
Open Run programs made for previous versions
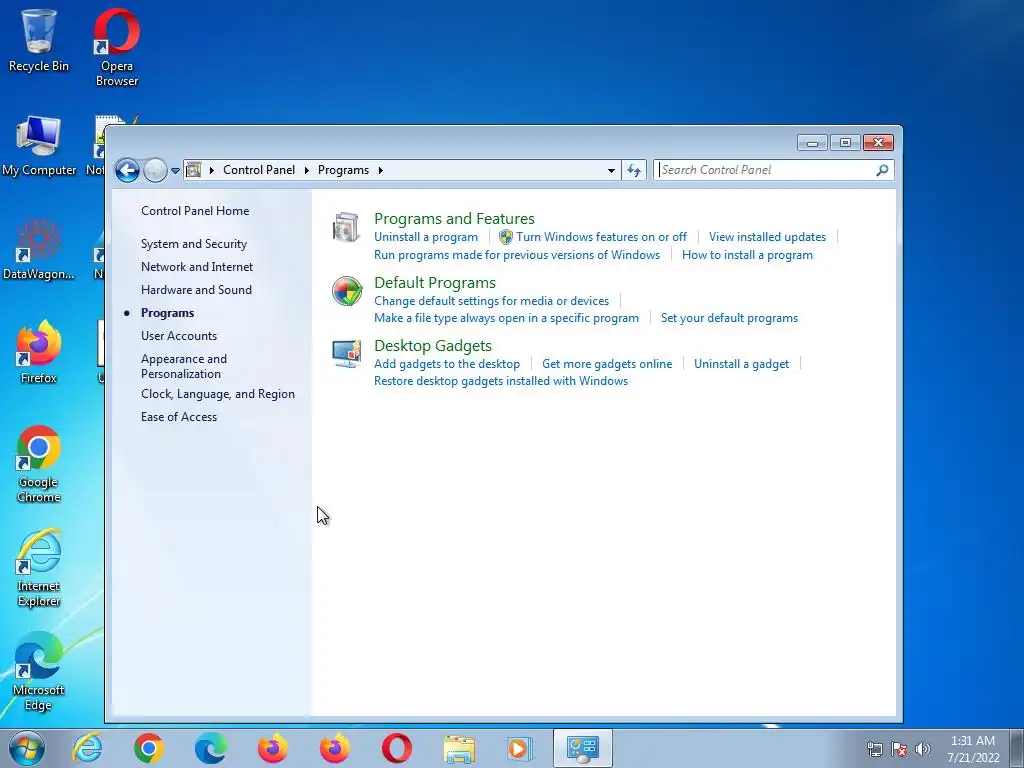coord(517,255)
